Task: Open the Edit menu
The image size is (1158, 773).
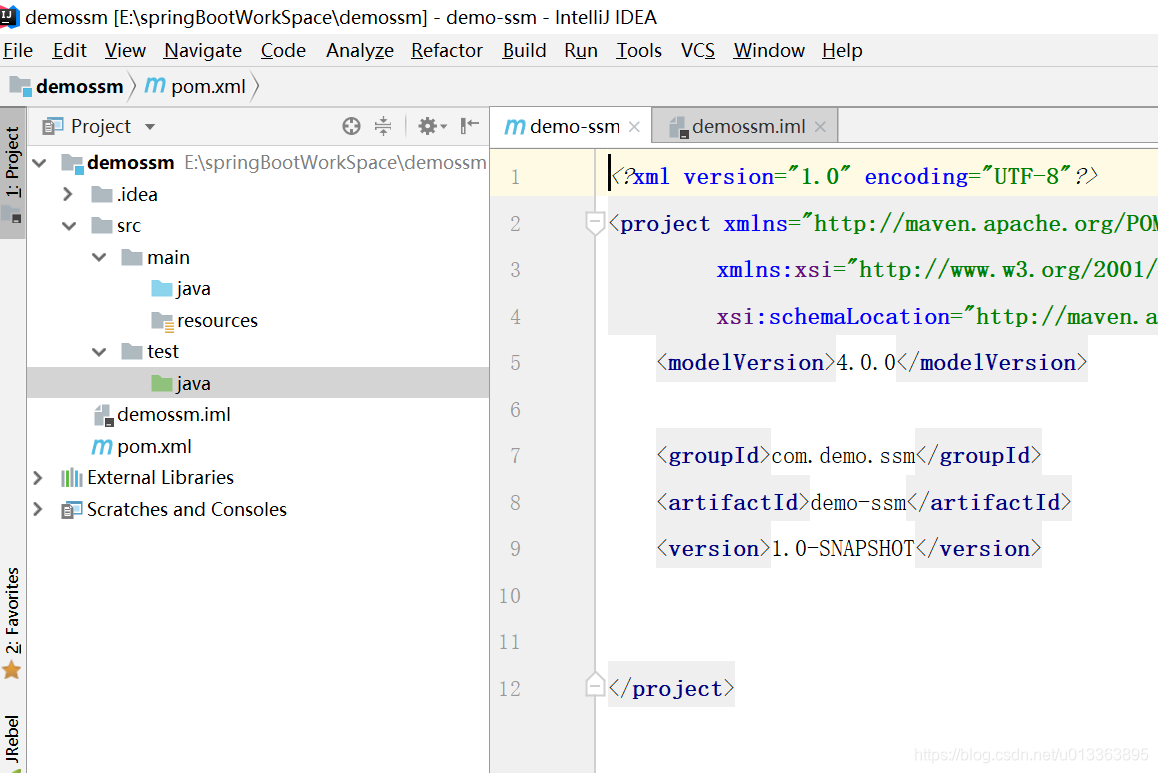Action: point(69,50)
